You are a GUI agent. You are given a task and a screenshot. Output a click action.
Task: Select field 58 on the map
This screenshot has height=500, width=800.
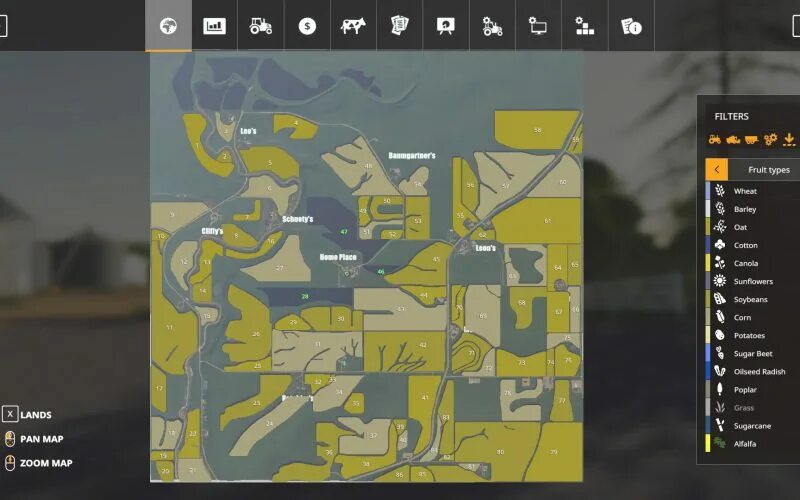pos(537,130)
